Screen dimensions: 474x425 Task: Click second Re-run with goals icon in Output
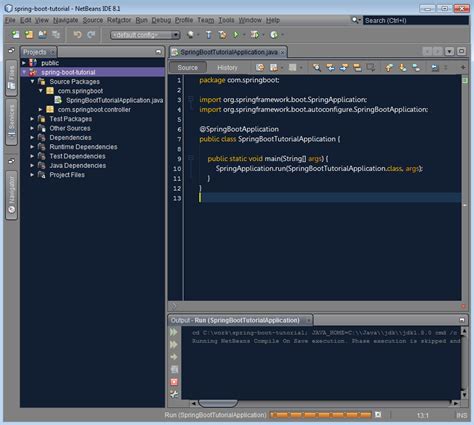174,344
